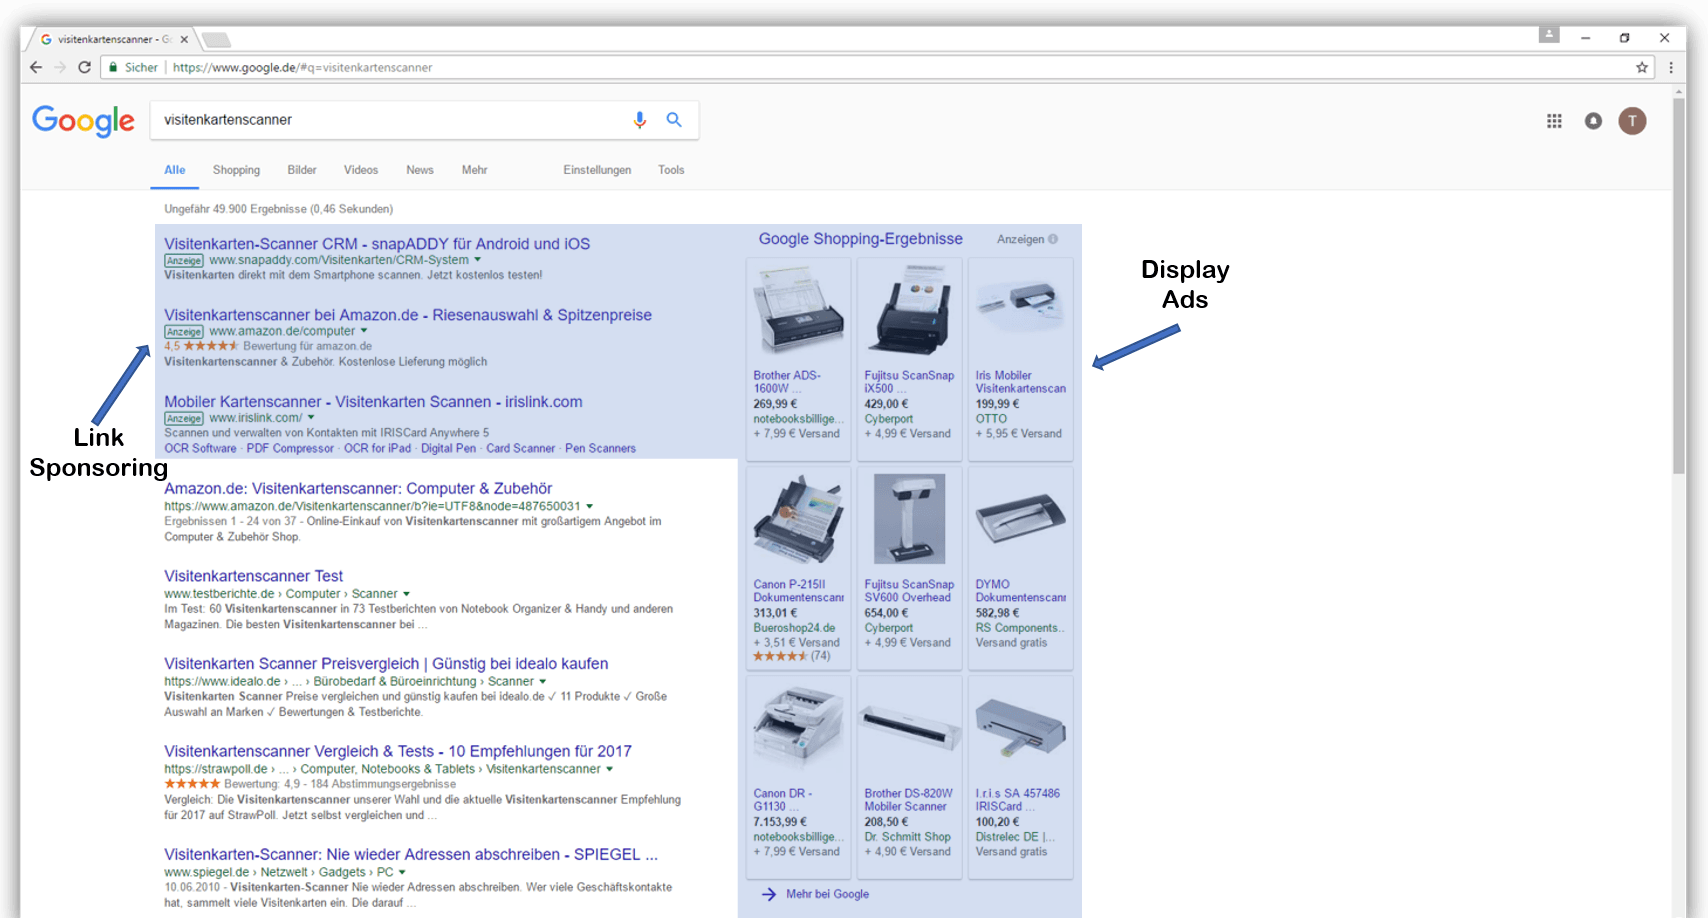Open Google account notifications bell
Image resolution: width=1708 pixels, height=918 pixels.
(1593, 121)
